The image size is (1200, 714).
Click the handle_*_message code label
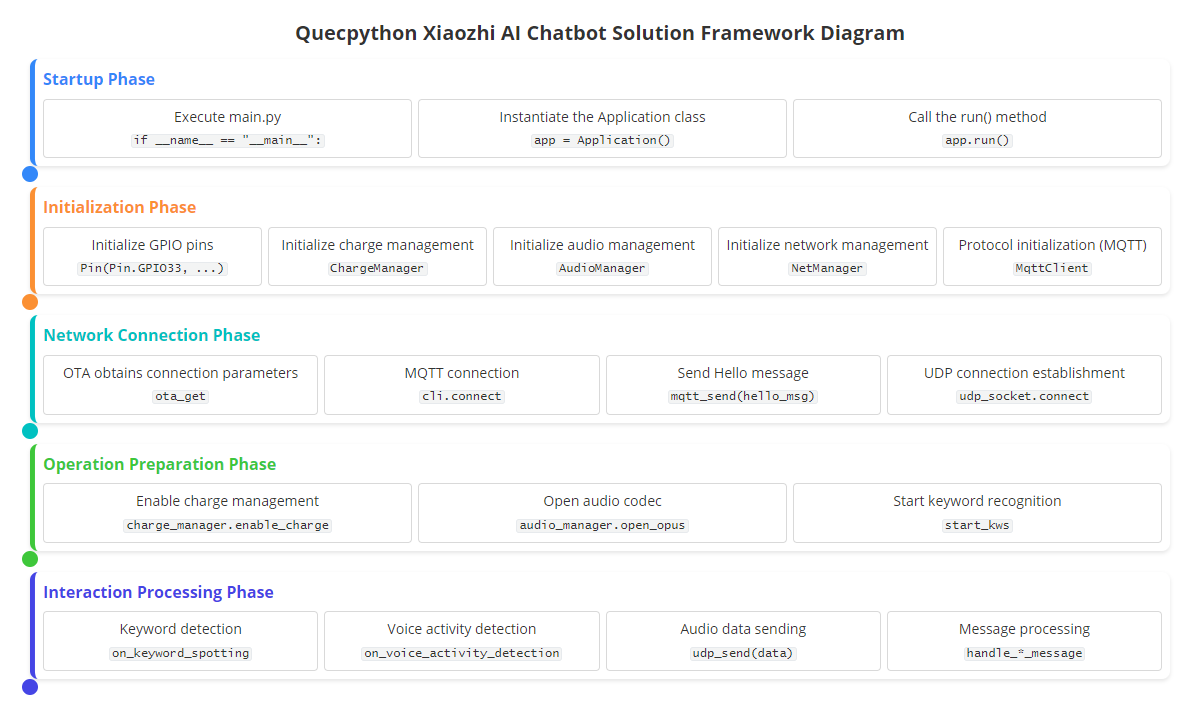coord(1024,653)
